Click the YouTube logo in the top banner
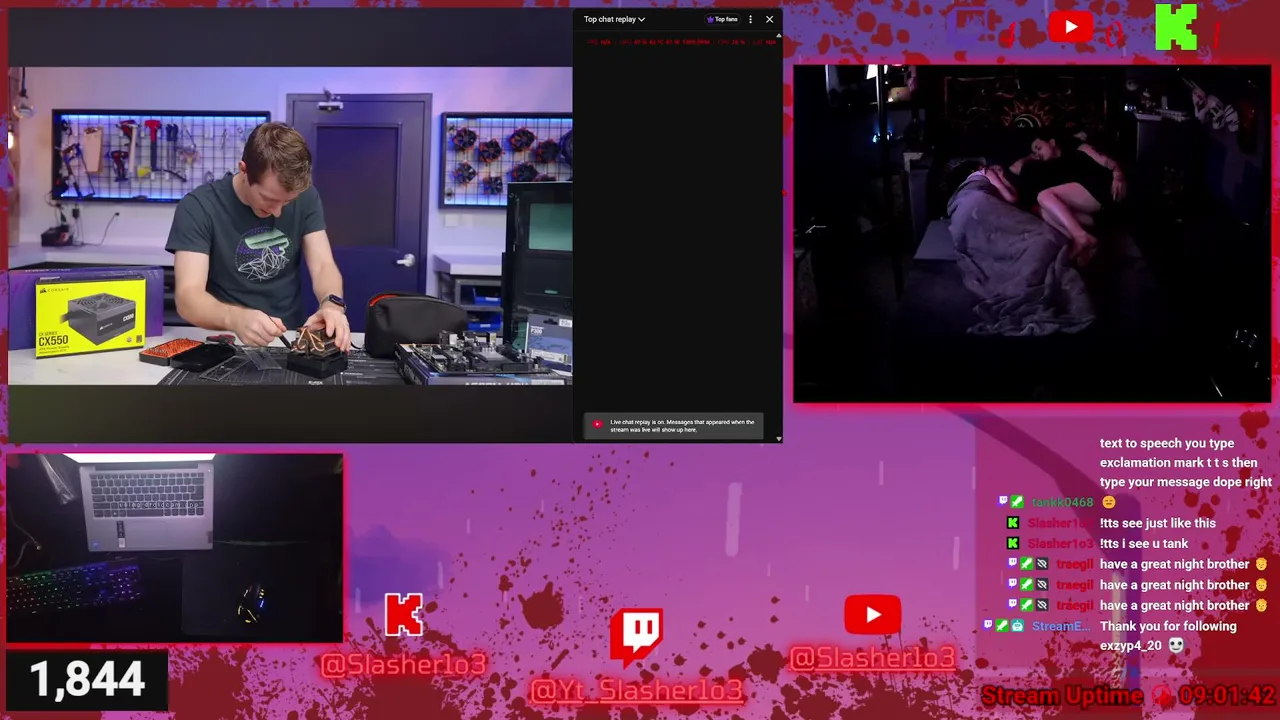The image size is (1280, 720). (1071, 27)
